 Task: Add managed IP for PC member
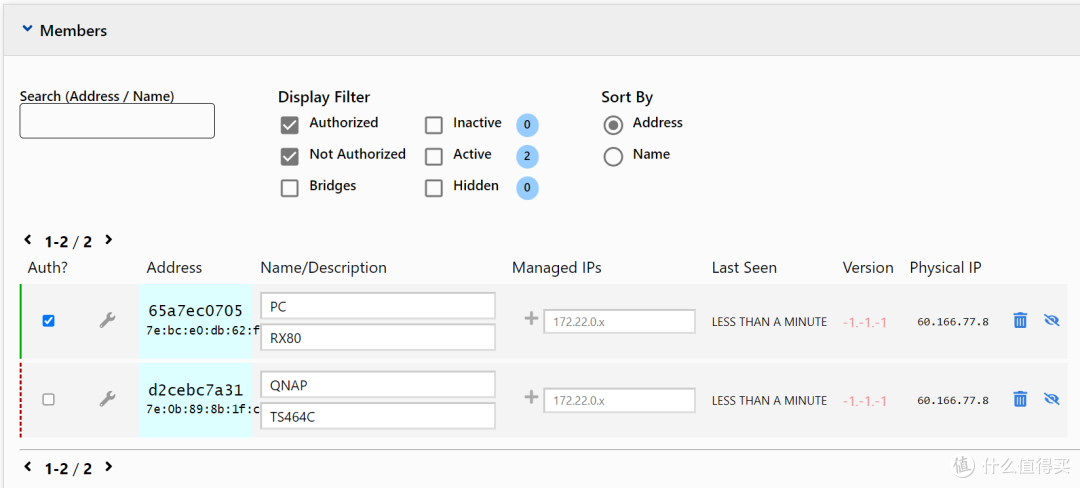point(531,320)
